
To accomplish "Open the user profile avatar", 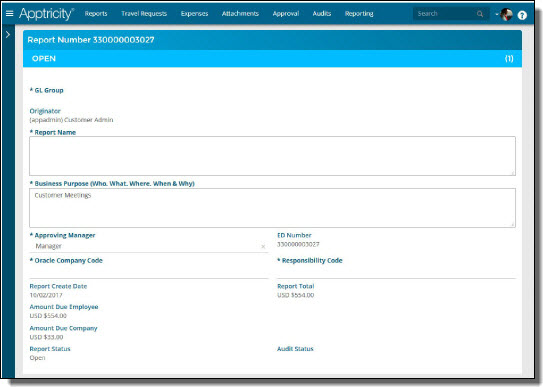I will [x=507, y=14].
